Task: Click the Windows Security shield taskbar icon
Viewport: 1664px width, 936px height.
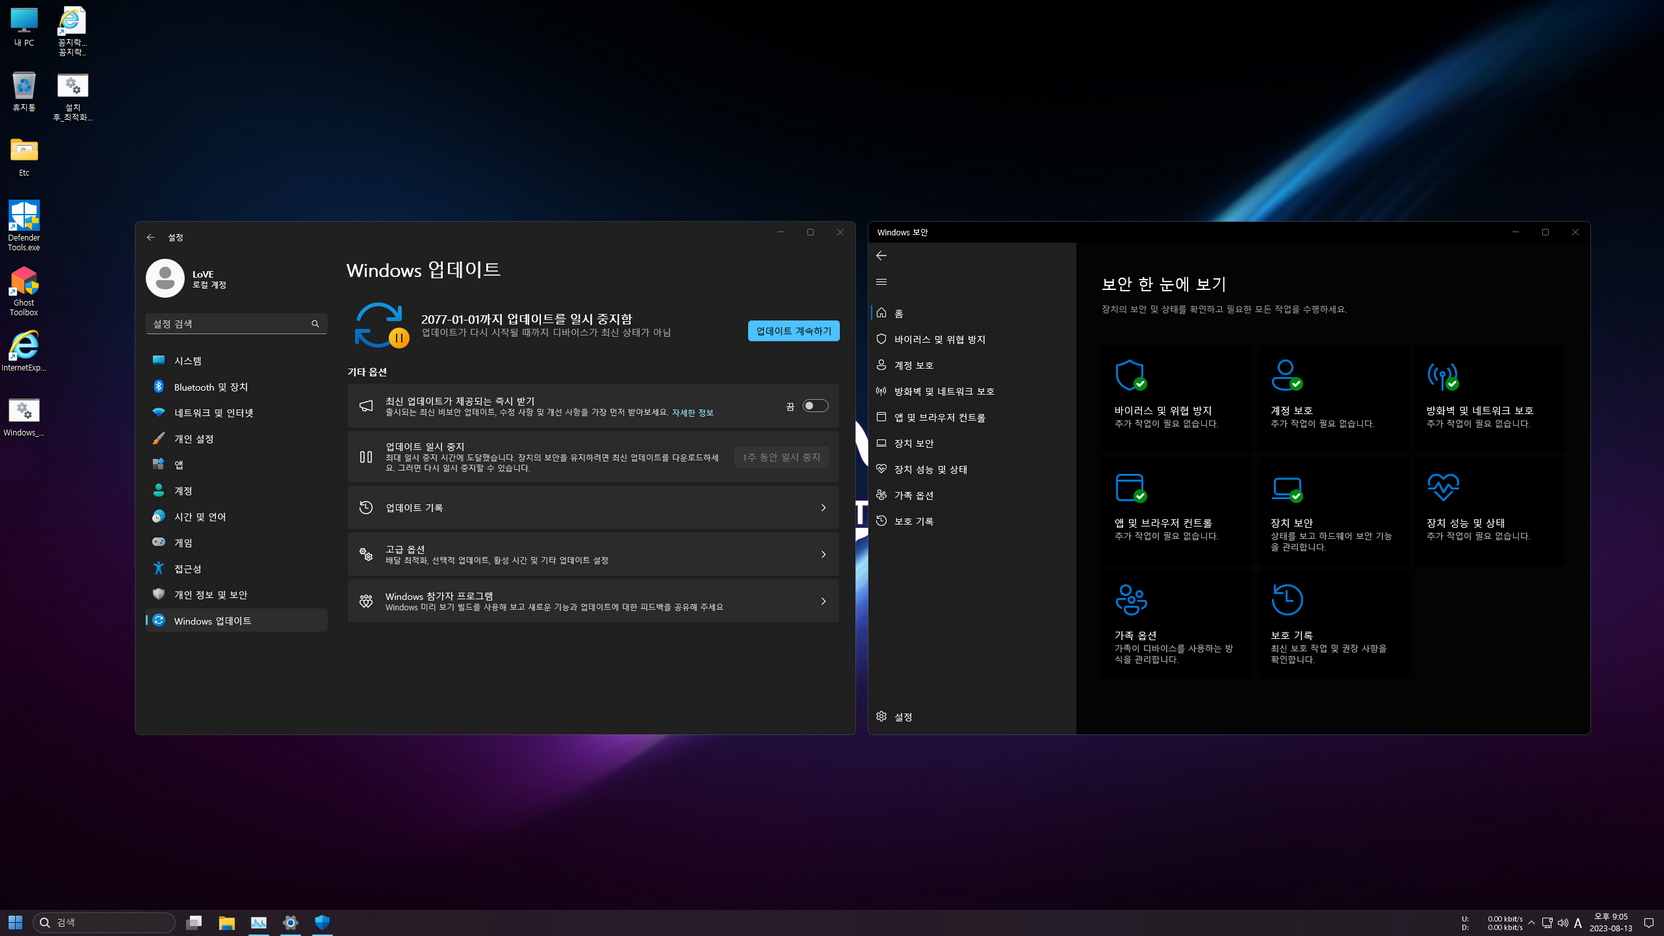Action: pyautogui.click(x=322, y=923)
